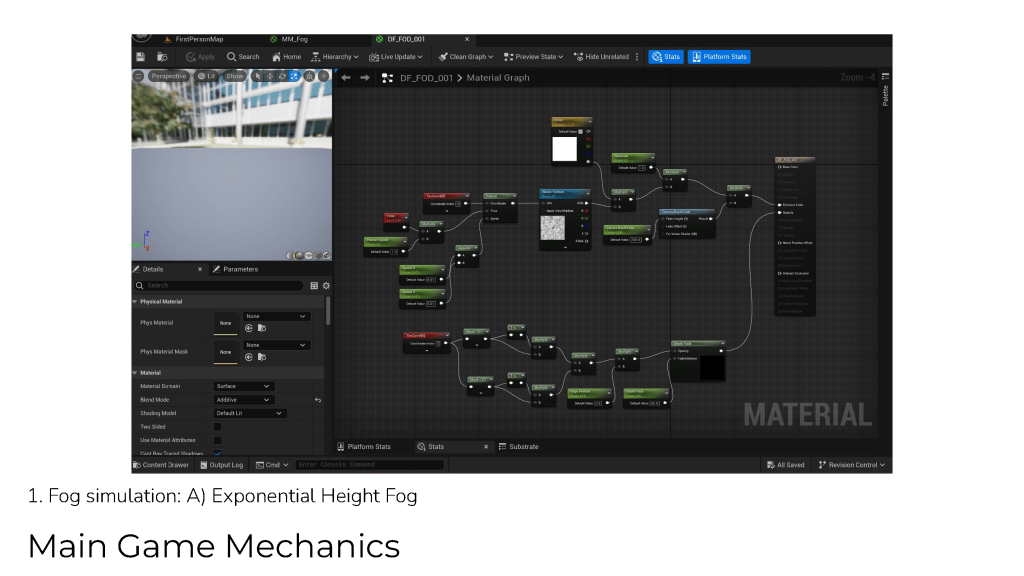
Task: Click the property matrix grid icon in Details
Action: (314, 285)
